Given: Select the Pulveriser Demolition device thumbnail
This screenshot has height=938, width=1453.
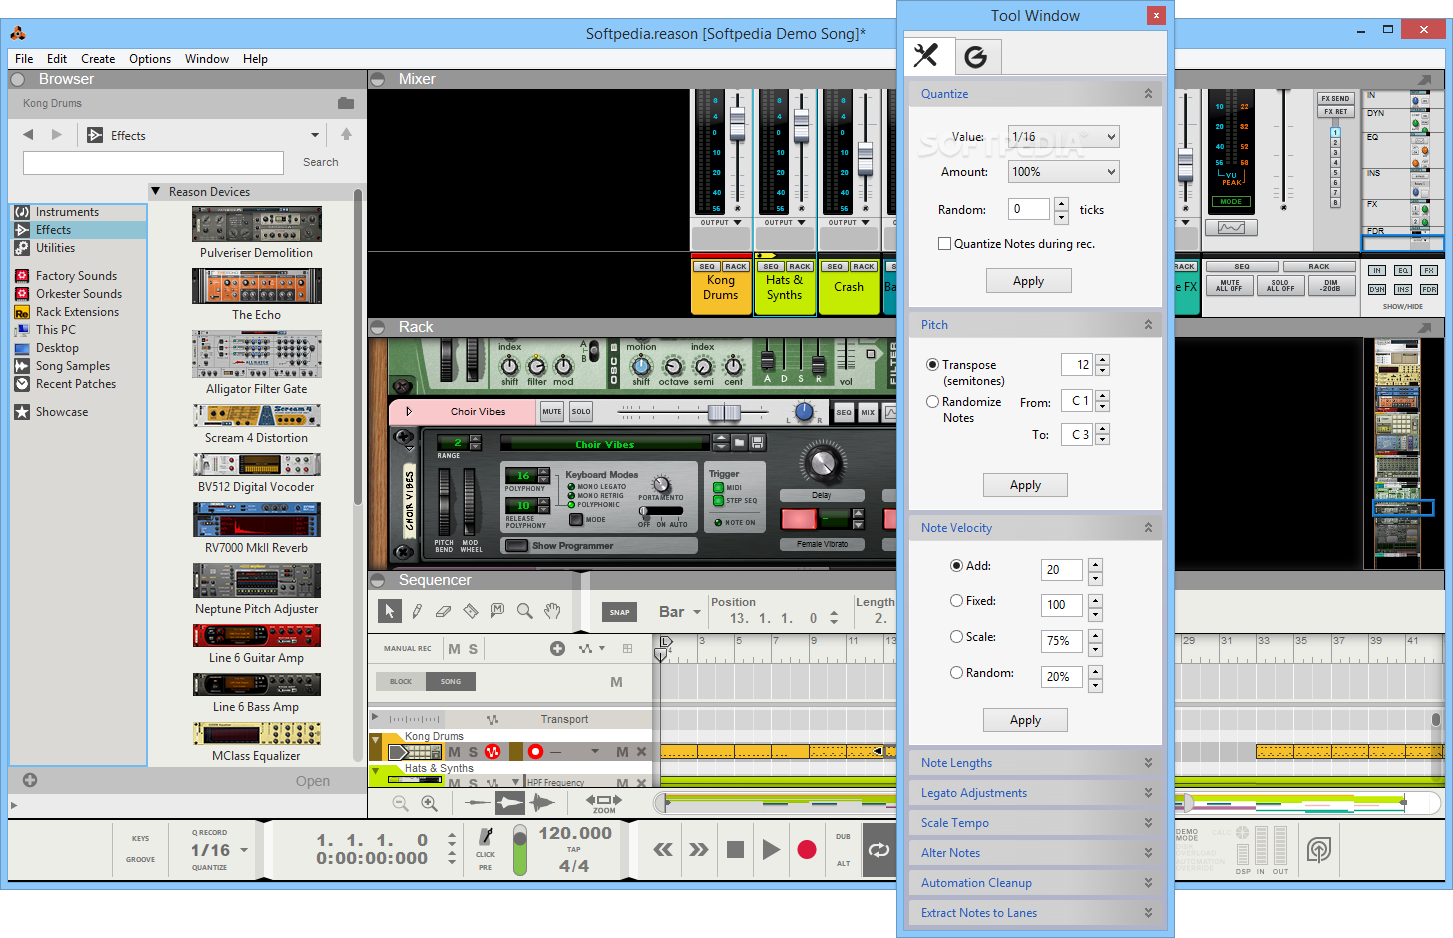Looking at the screenshot, I should pos(257,224).
